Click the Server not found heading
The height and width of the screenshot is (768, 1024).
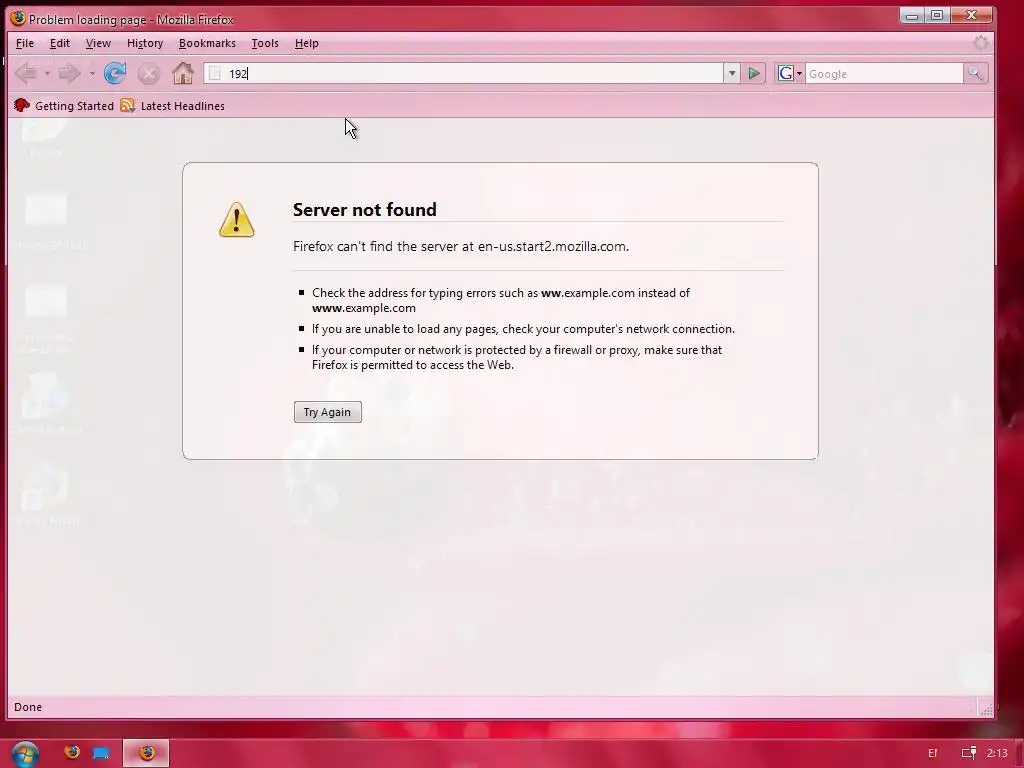click(364, 210)
